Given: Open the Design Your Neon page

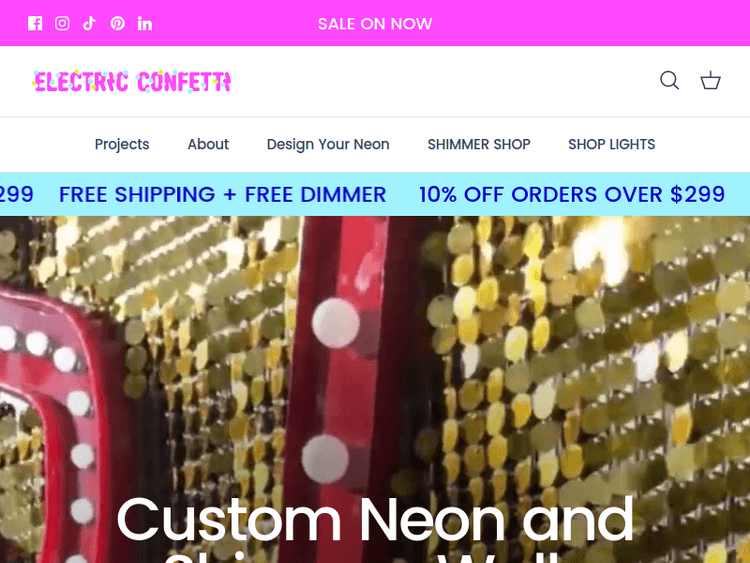Looking at the screenshot, I should [328, 144].
